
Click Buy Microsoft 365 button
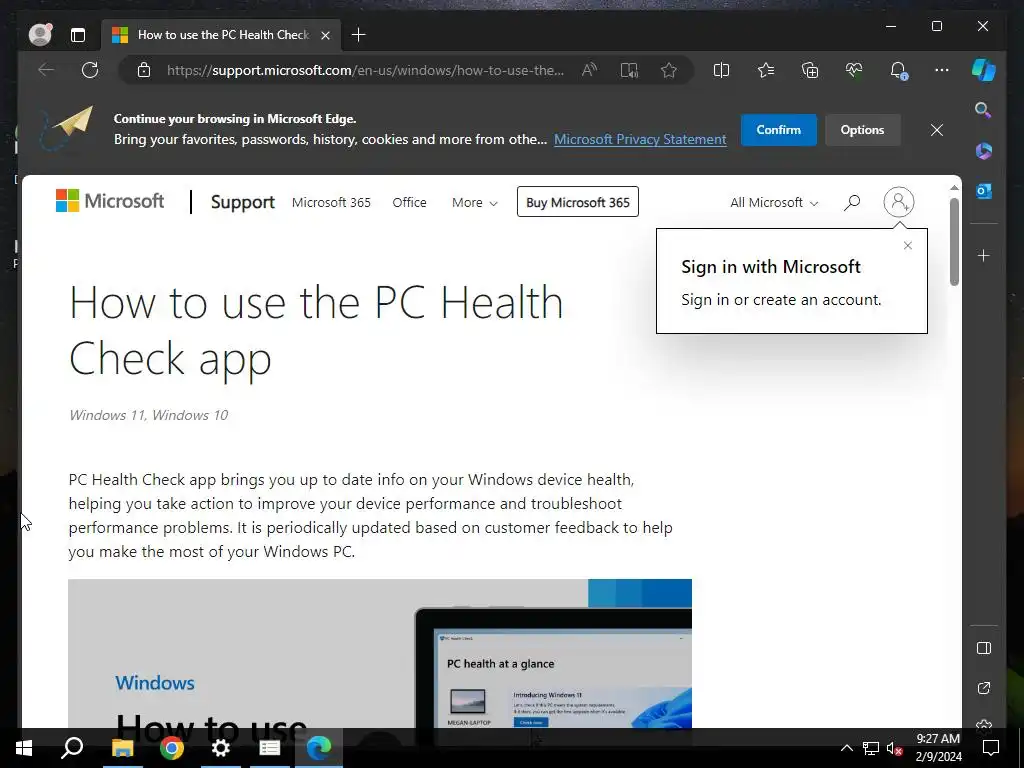[x=578, y=202]
